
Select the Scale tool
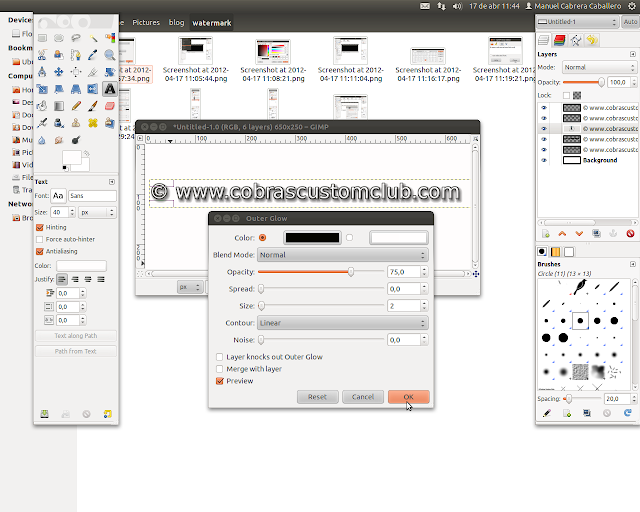42,89
